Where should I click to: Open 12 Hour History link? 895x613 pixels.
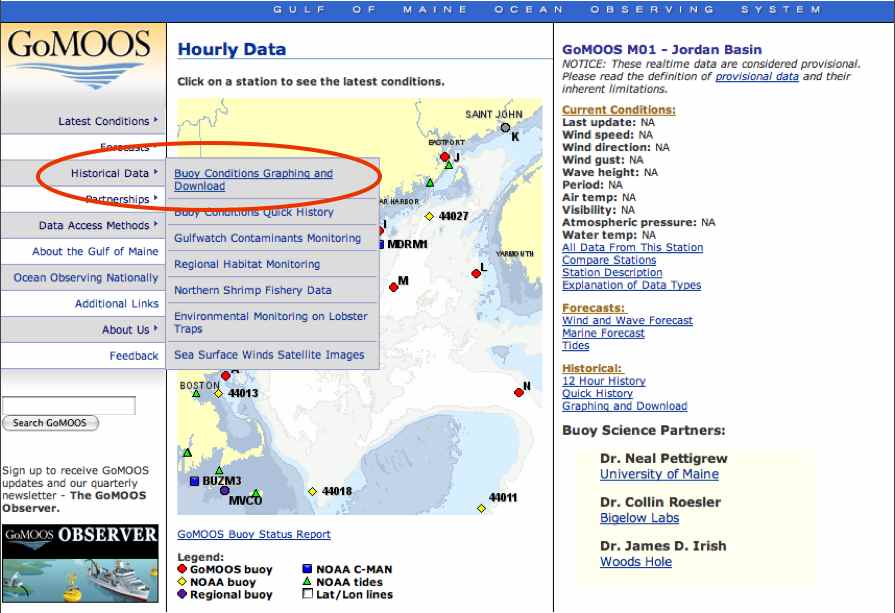(604, 381)
